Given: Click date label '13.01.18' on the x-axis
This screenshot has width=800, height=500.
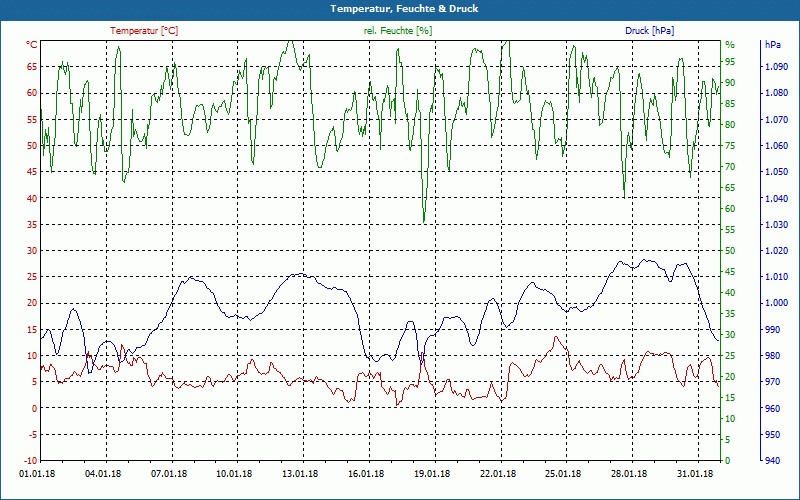Looking at the screenshot, I should pyautogui.click(x=300, y=473).
